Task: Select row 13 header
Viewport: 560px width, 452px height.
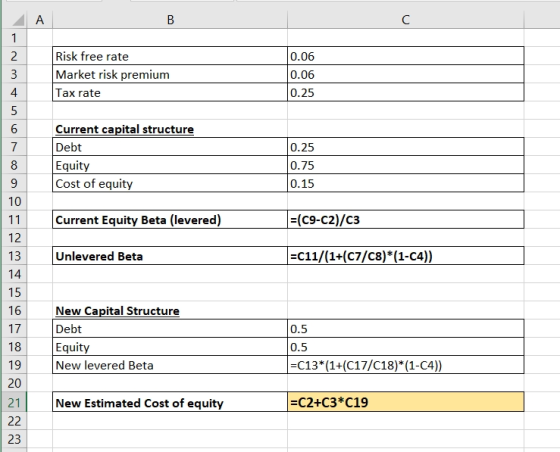Action: 14,256
